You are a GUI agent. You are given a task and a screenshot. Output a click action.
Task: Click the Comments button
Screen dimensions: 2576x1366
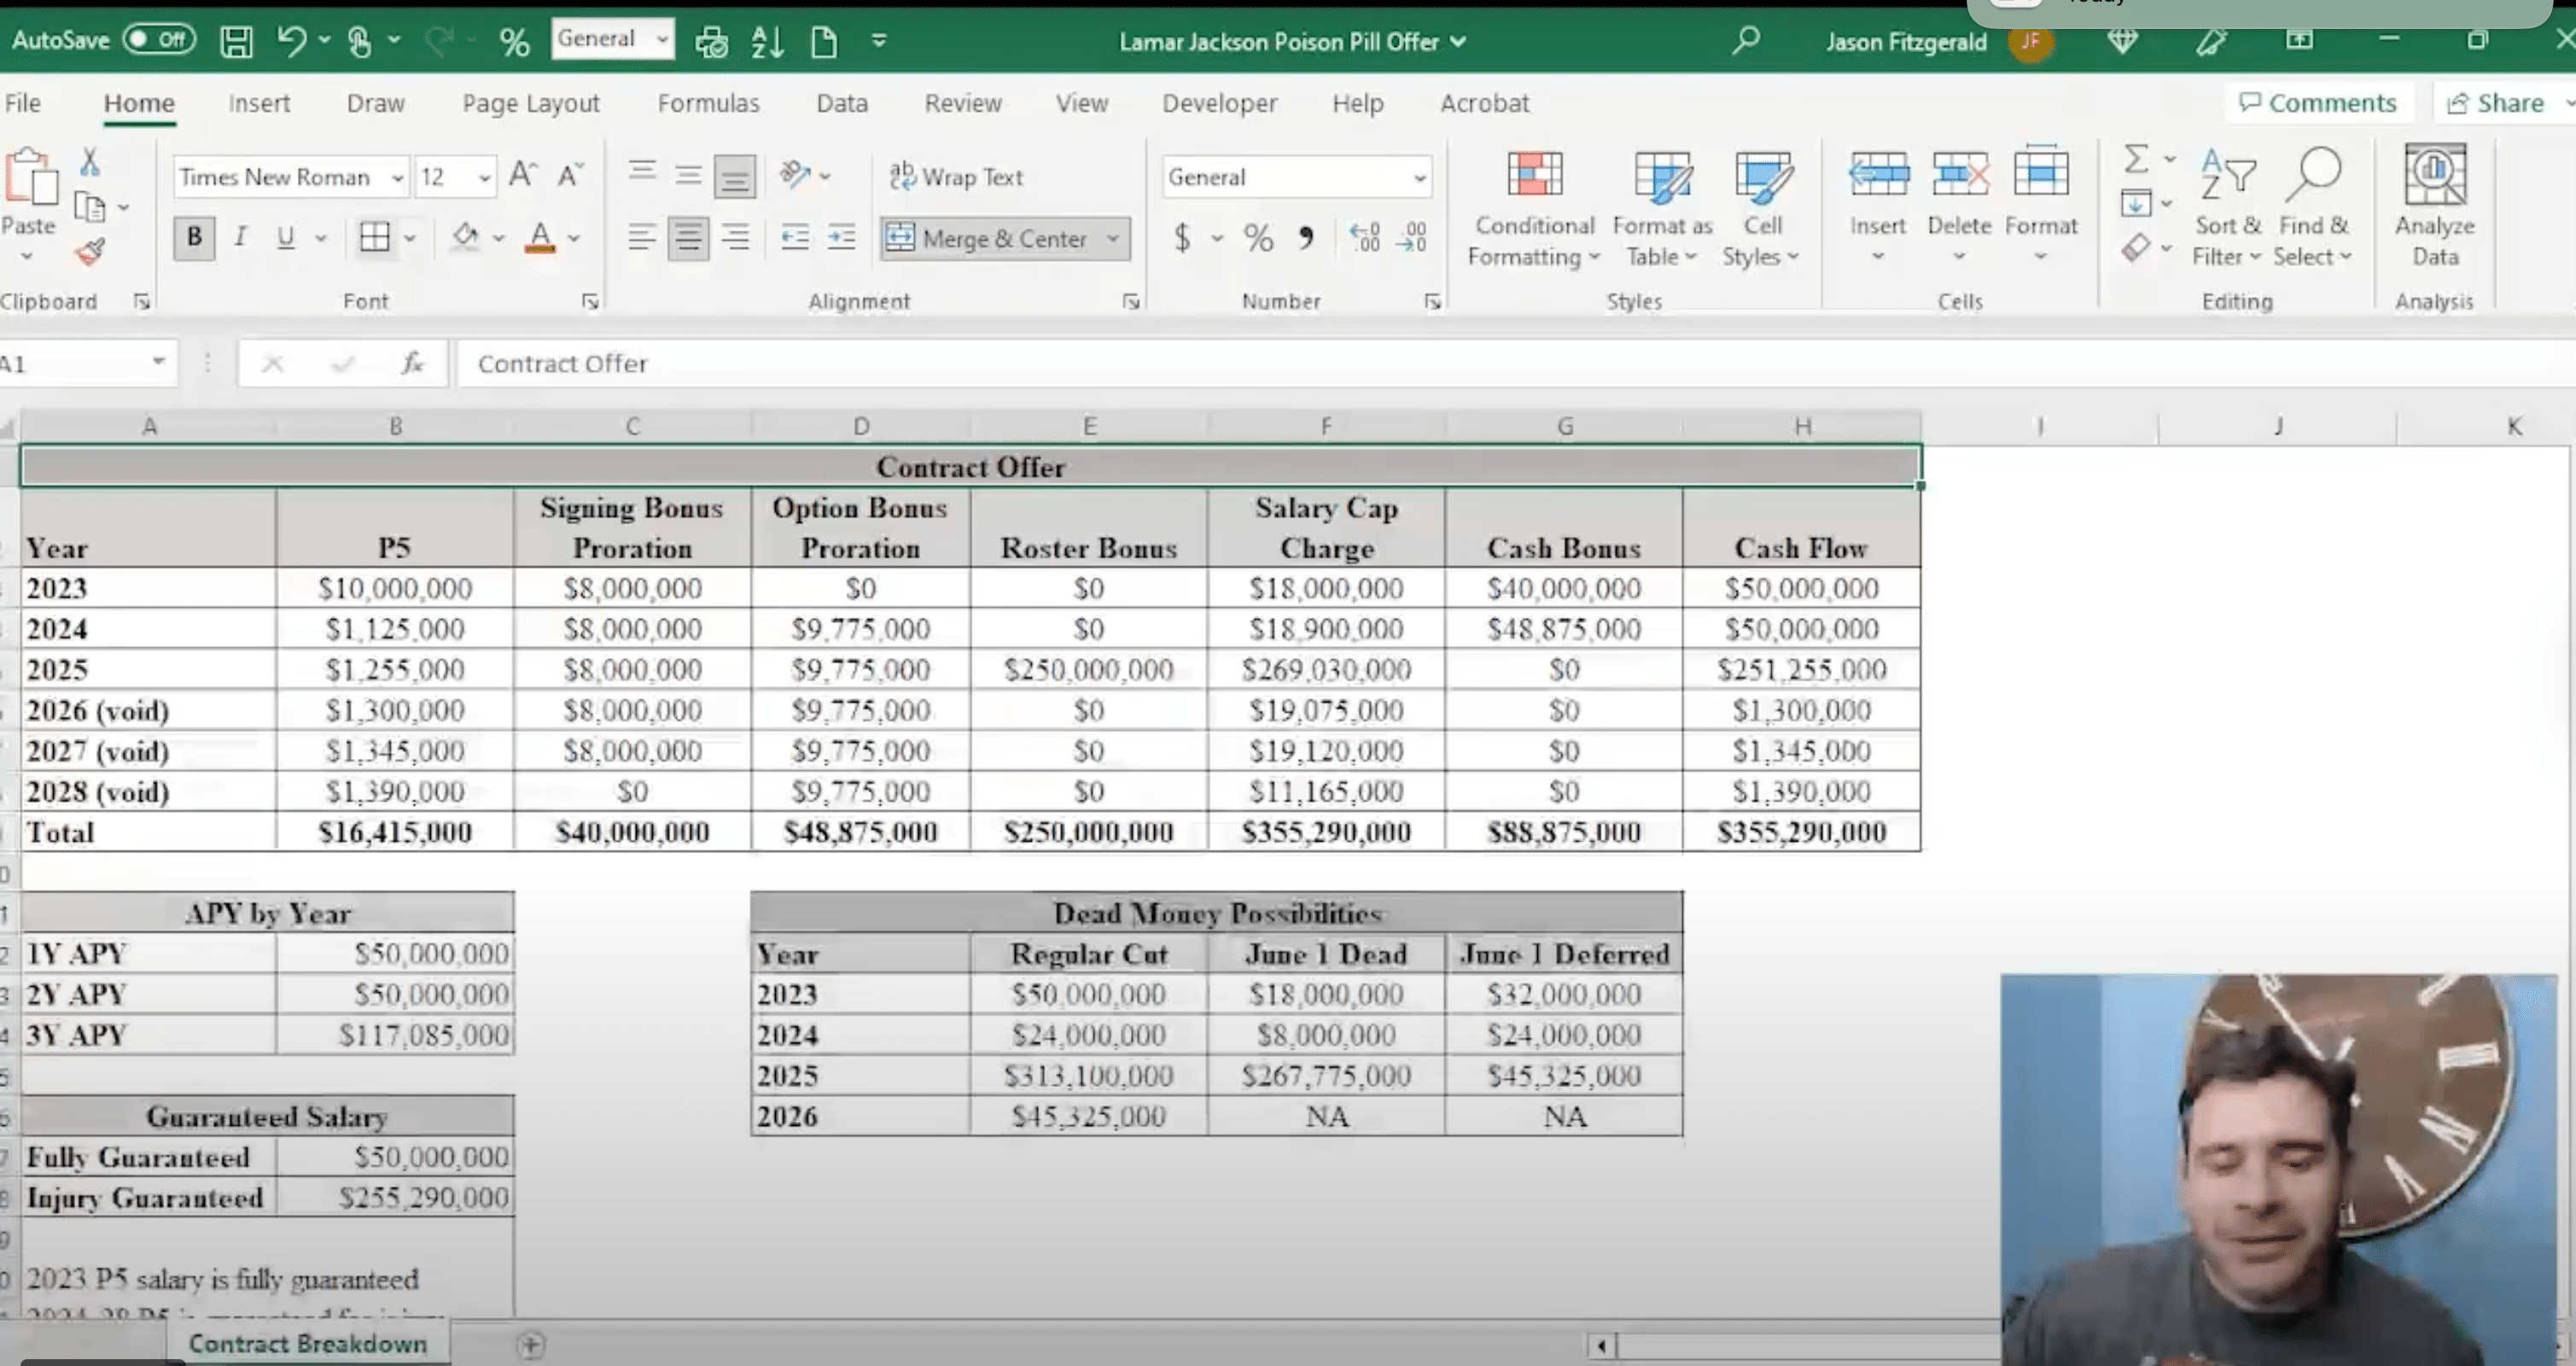coord(2318,103)
